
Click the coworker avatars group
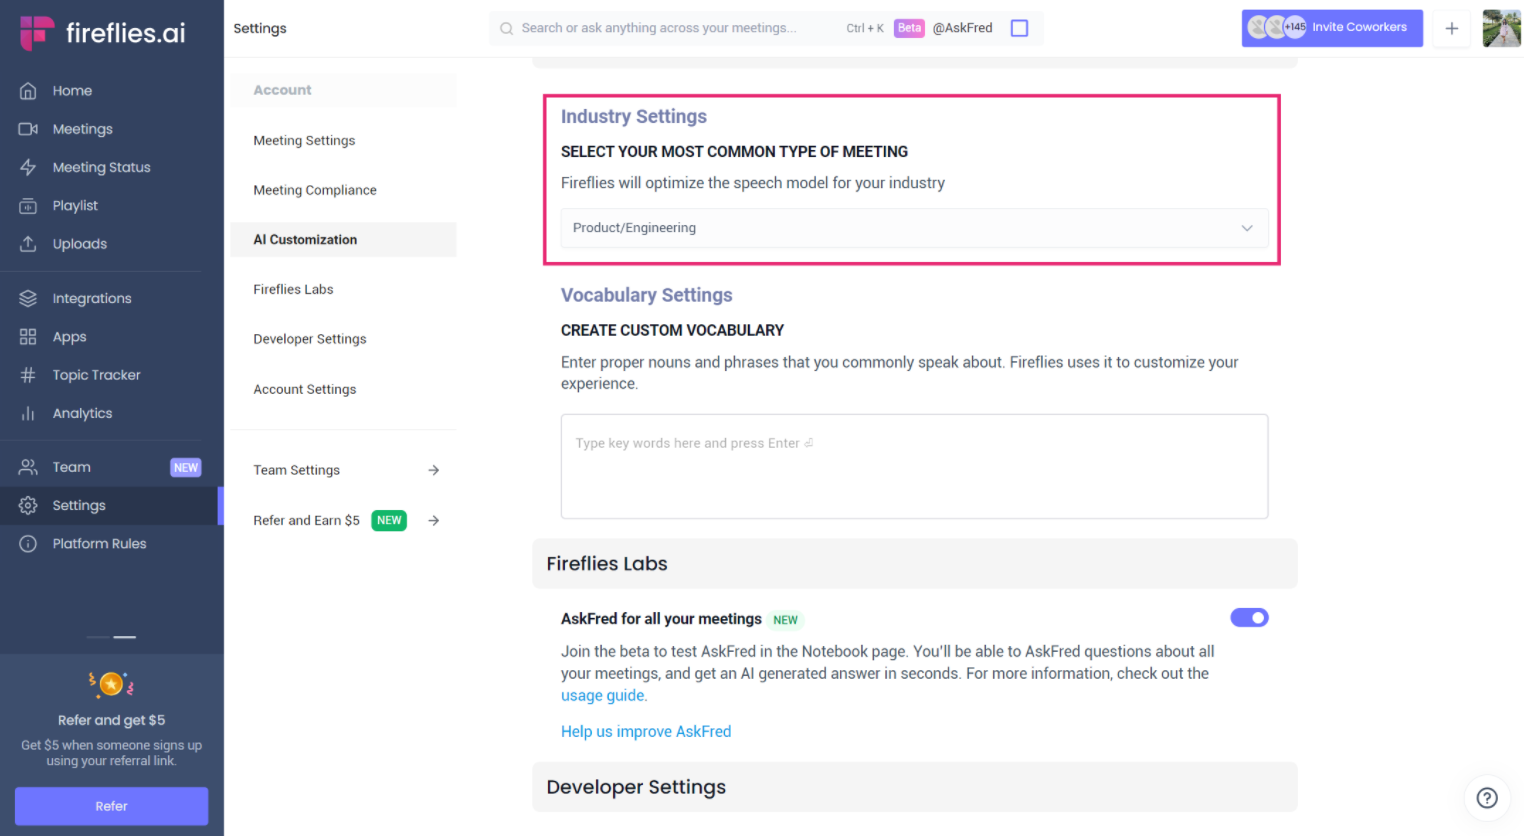1277,28
